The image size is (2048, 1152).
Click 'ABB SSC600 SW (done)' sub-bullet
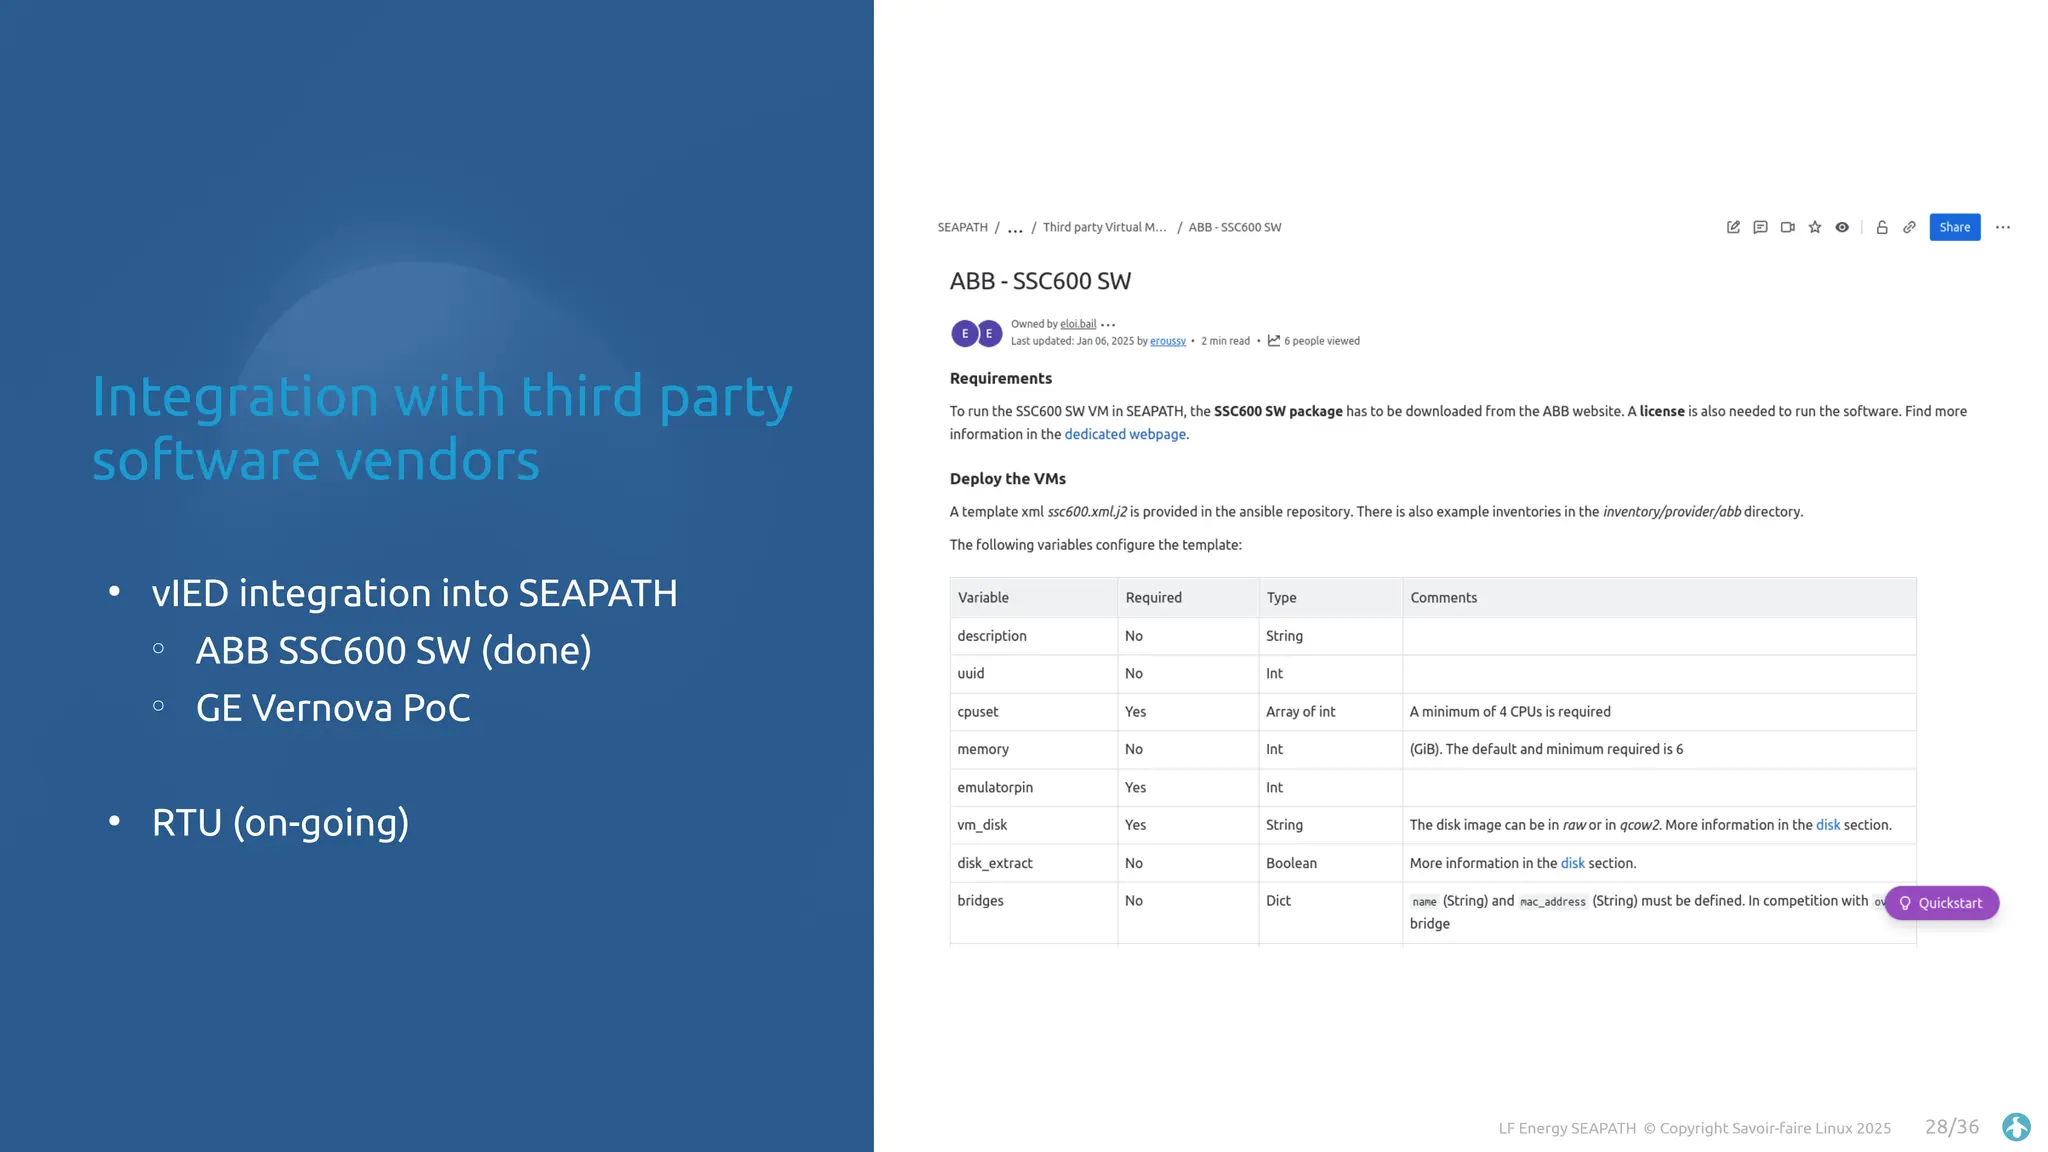(x=393, y=651)
